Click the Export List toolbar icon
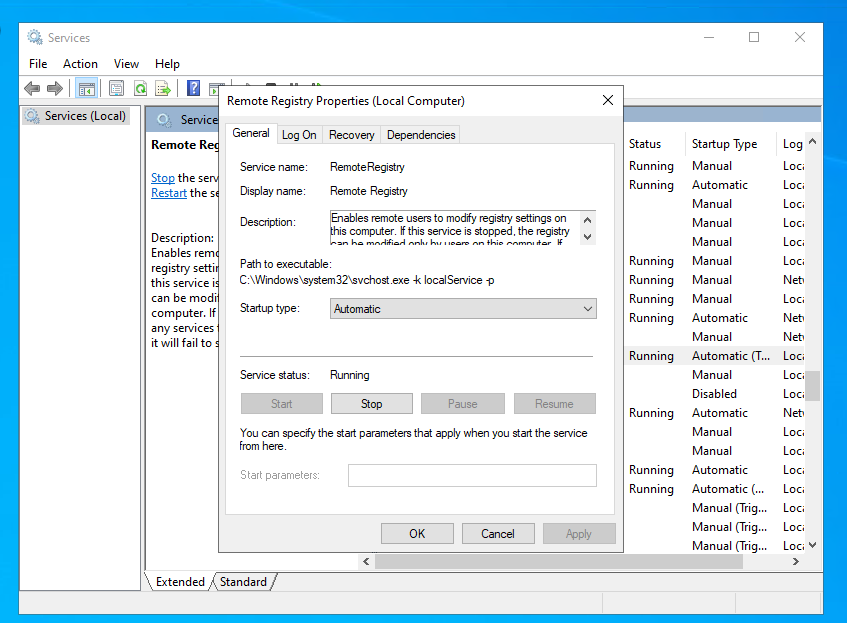 point(163,88)
